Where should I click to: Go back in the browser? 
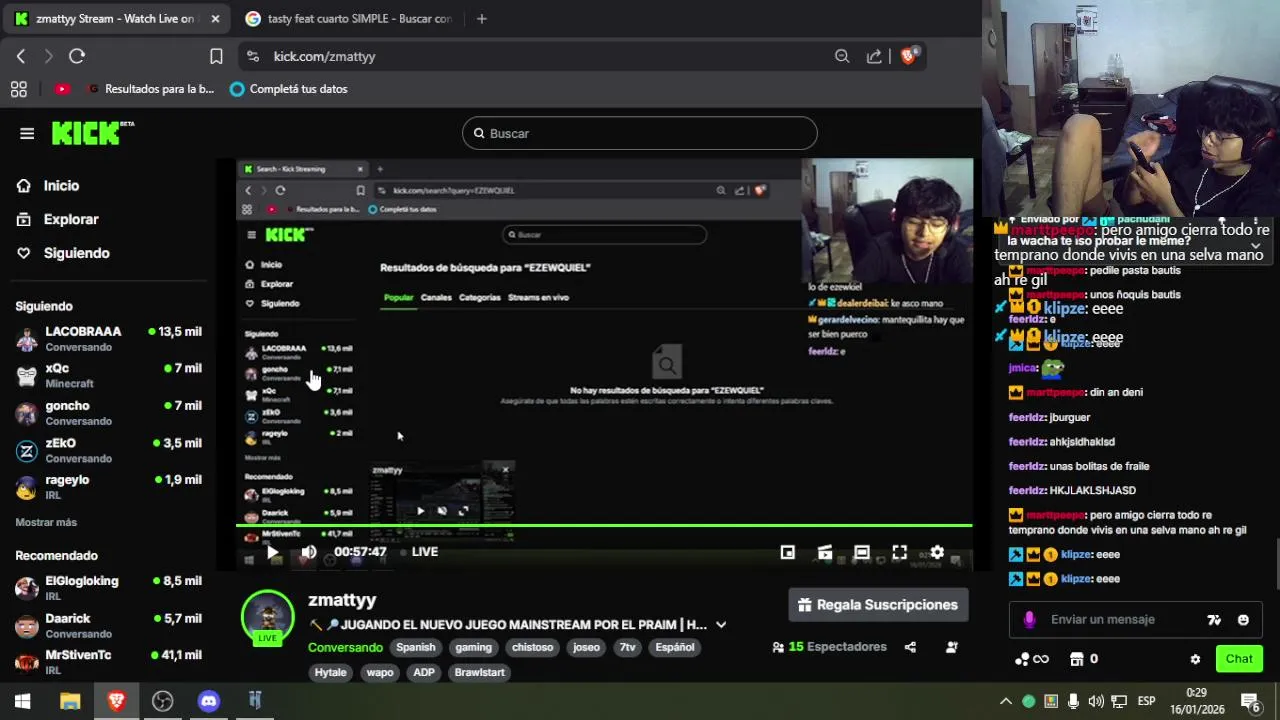tap(21, 57)
